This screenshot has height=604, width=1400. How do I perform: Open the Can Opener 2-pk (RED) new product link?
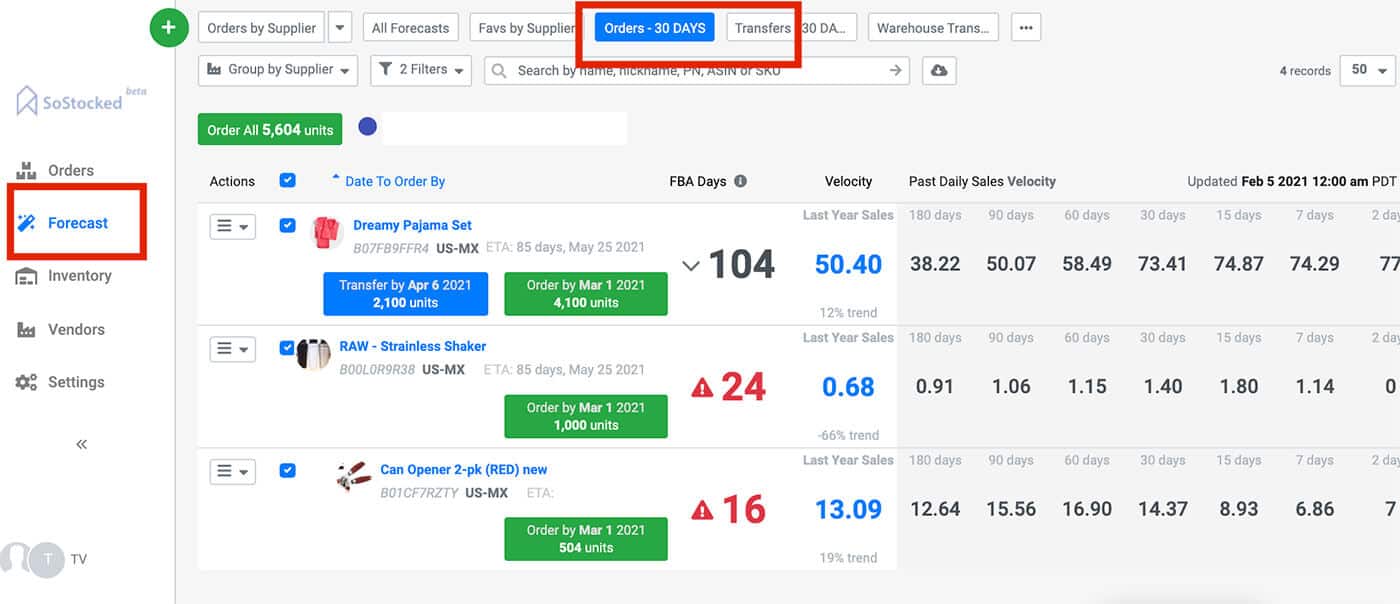coord(463,469)
